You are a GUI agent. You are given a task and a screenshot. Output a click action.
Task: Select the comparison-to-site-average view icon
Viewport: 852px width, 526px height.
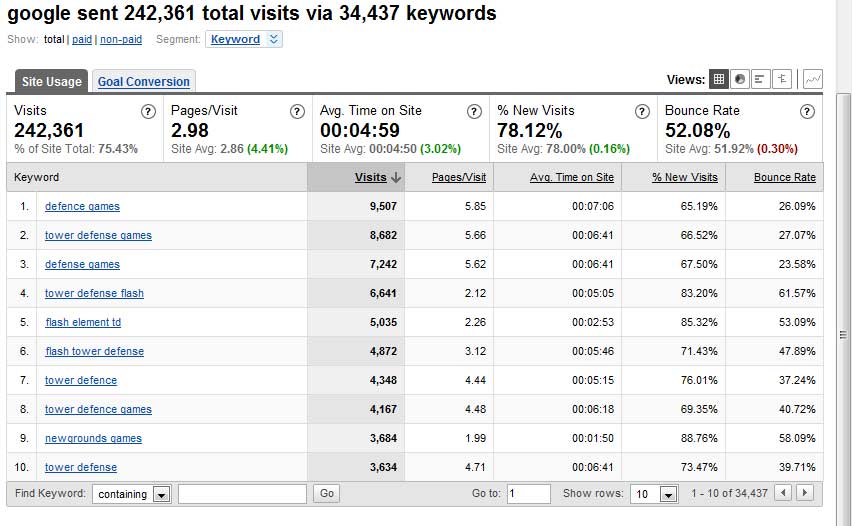point(782,79)
